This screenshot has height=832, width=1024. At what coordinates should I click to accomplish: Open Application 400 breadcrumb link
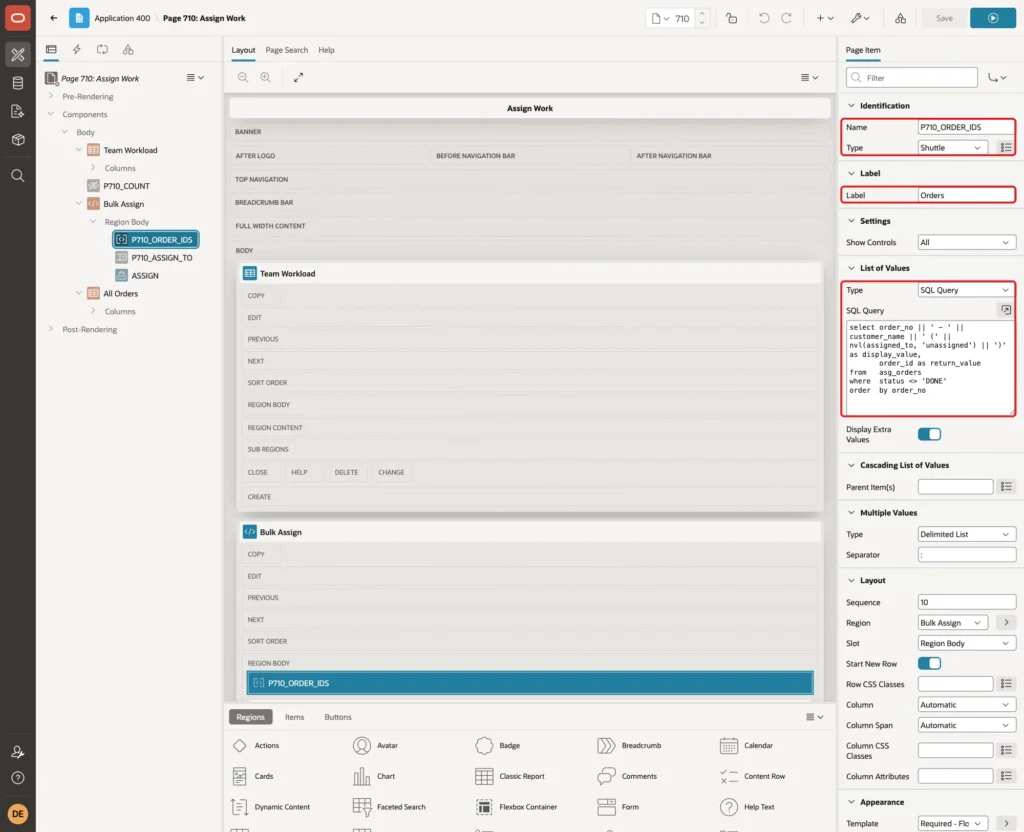click(122, 18)
